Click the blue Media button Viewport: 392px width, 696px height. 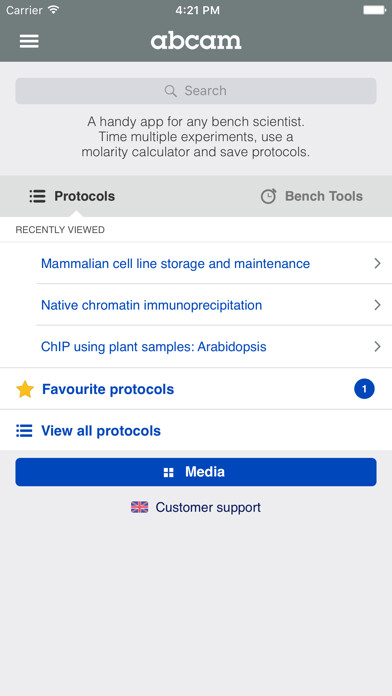point(196,472)
